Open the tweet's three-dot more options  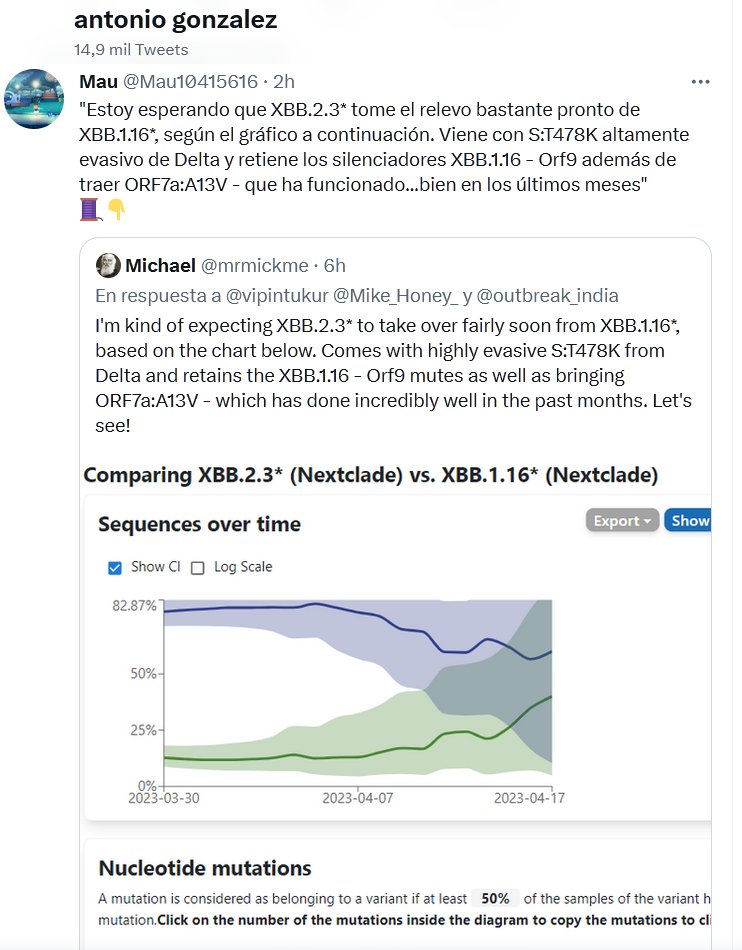point(702,81)
